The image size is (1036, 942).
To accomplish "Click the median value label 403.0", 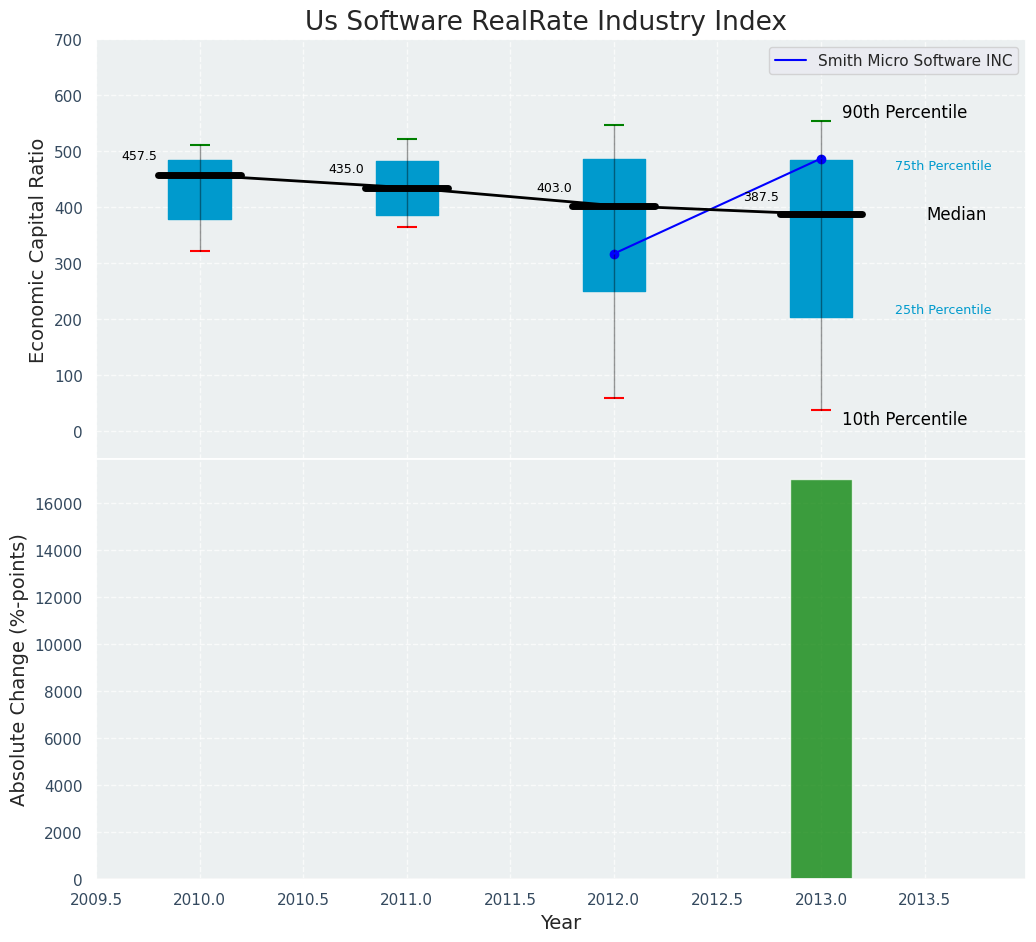I will [554, 188].
